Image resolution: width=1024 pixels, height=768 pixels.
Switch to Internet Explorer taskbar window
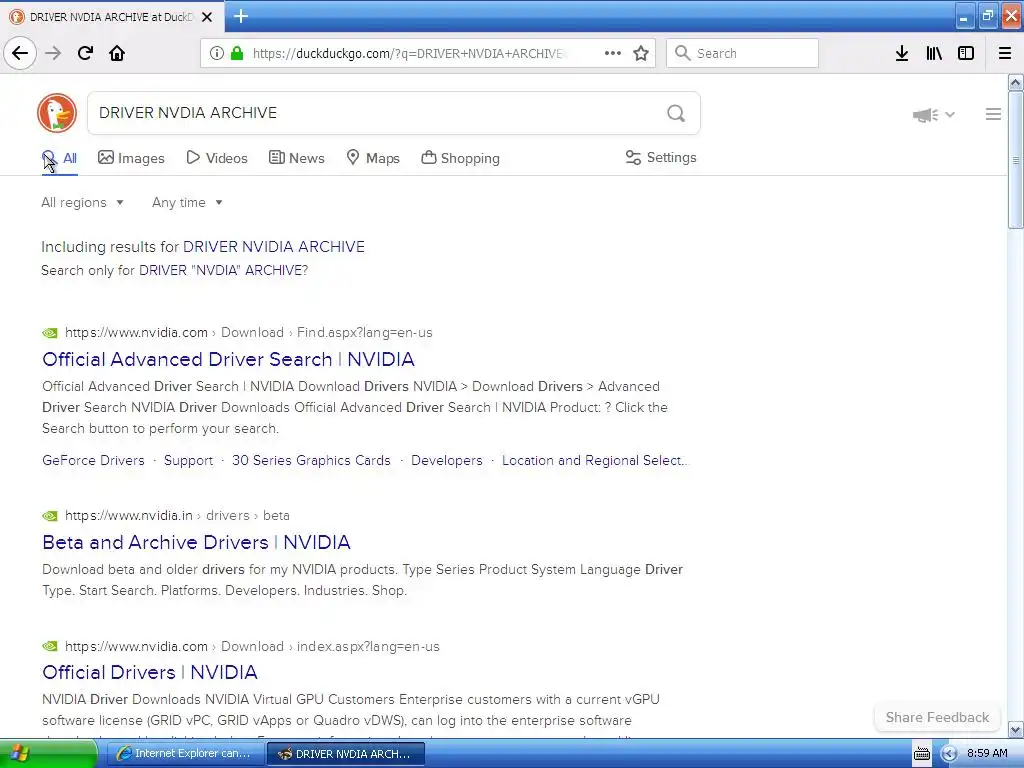click(x=184, y=754)
